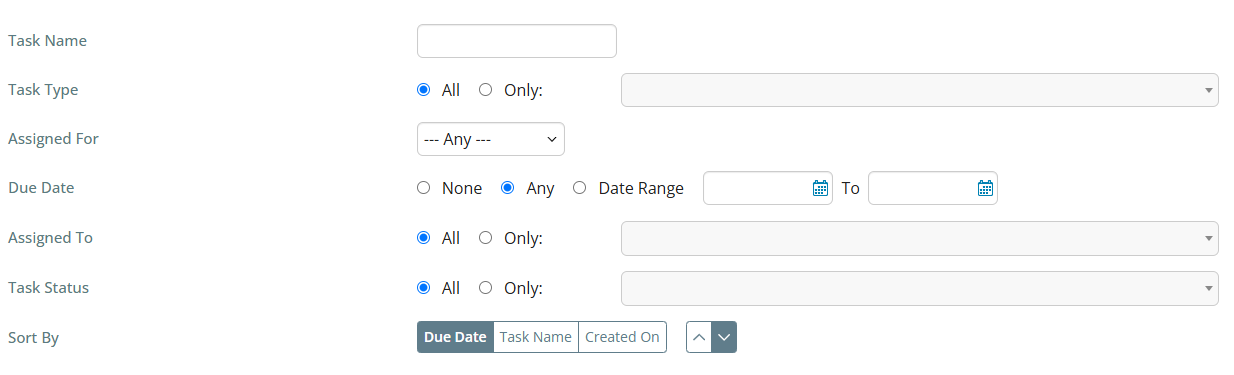
Task: Select All for Assigned To
Action: [423, 238]
